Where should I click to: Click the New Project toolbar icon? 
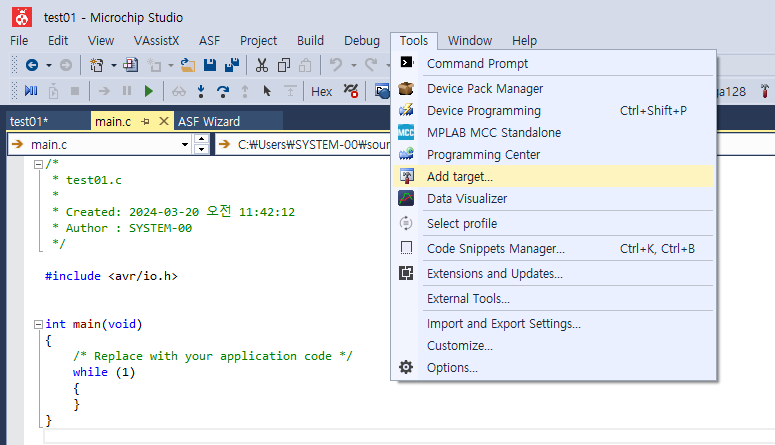click(x=96, y=65)
